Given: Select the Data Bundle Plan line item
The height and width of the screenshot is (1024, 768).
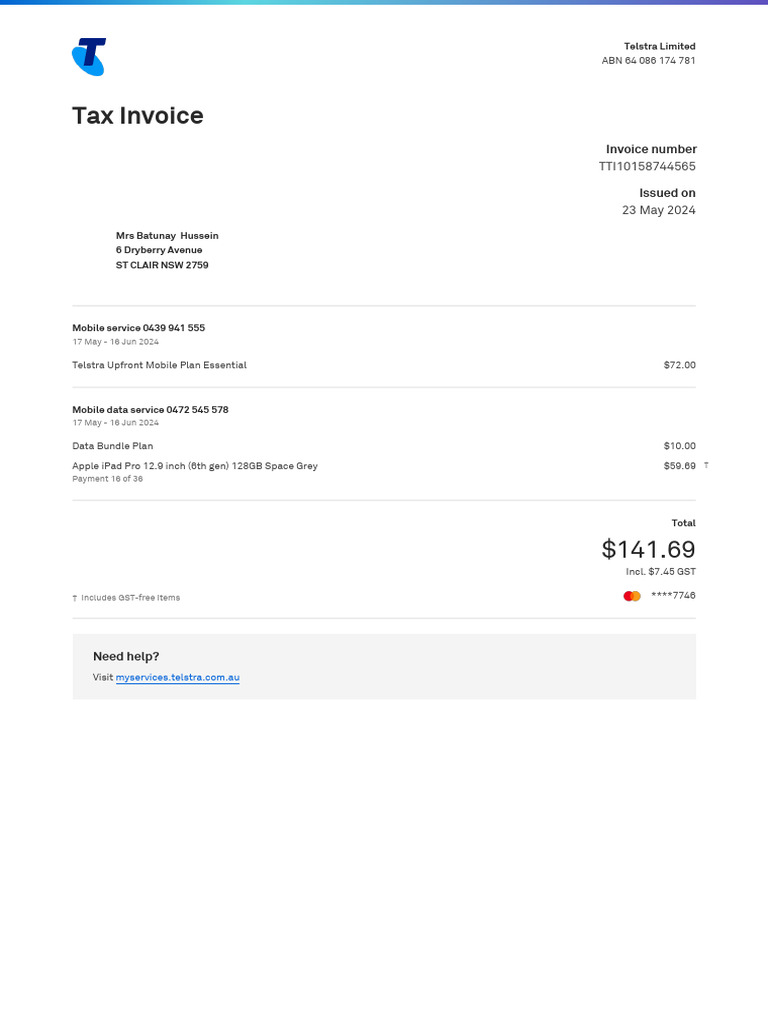Looking at the screenshot, I should coord(112,446).
